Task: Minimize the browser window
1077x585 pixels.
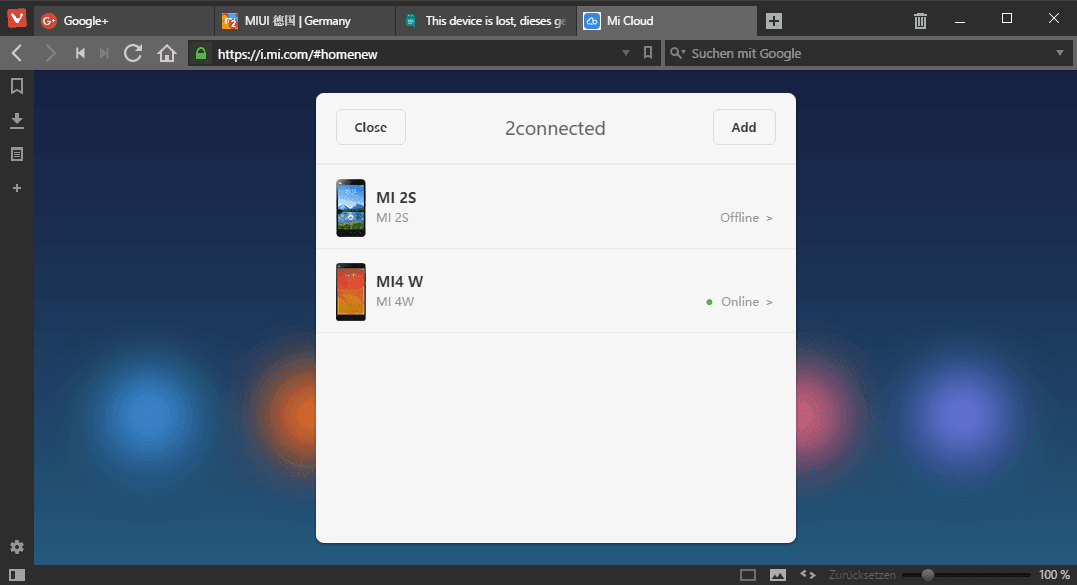Action: [960, 21]
